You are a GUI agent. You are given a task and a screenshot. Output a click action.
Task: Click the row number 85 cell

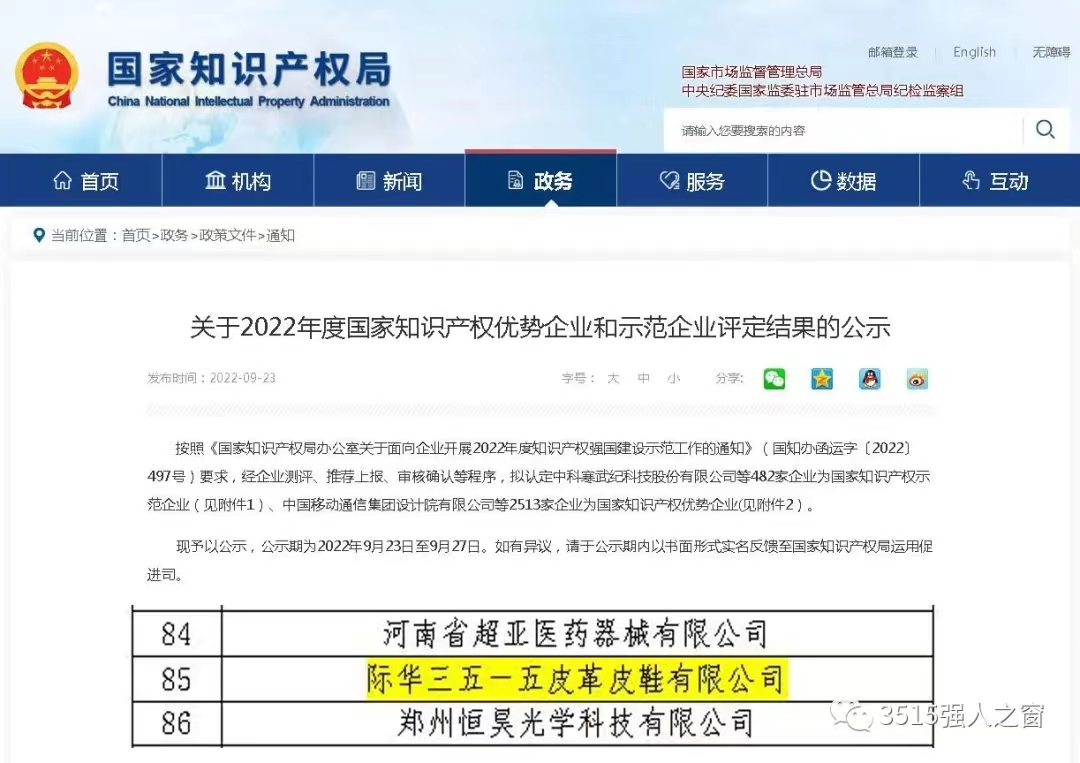(x=176, y=679)
